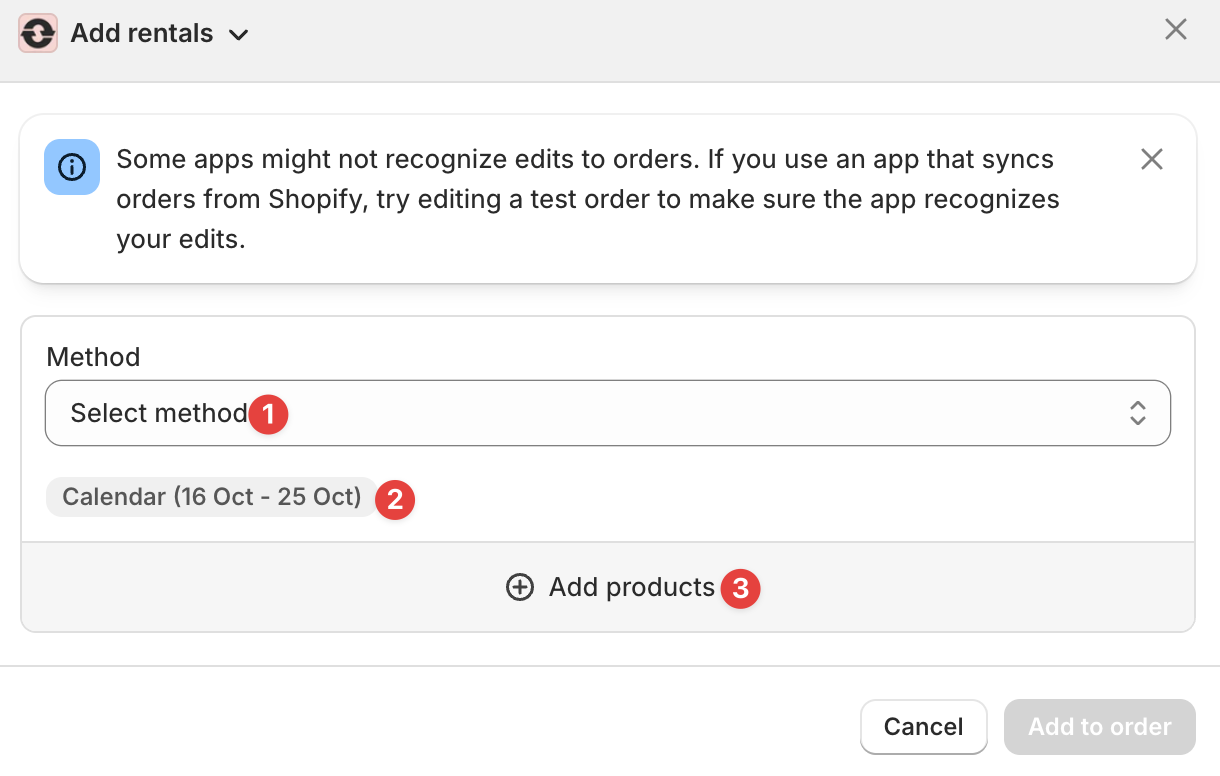Click the 'Select method' placeholder text
Screen dimensions: 1220x776
[158, 413]
